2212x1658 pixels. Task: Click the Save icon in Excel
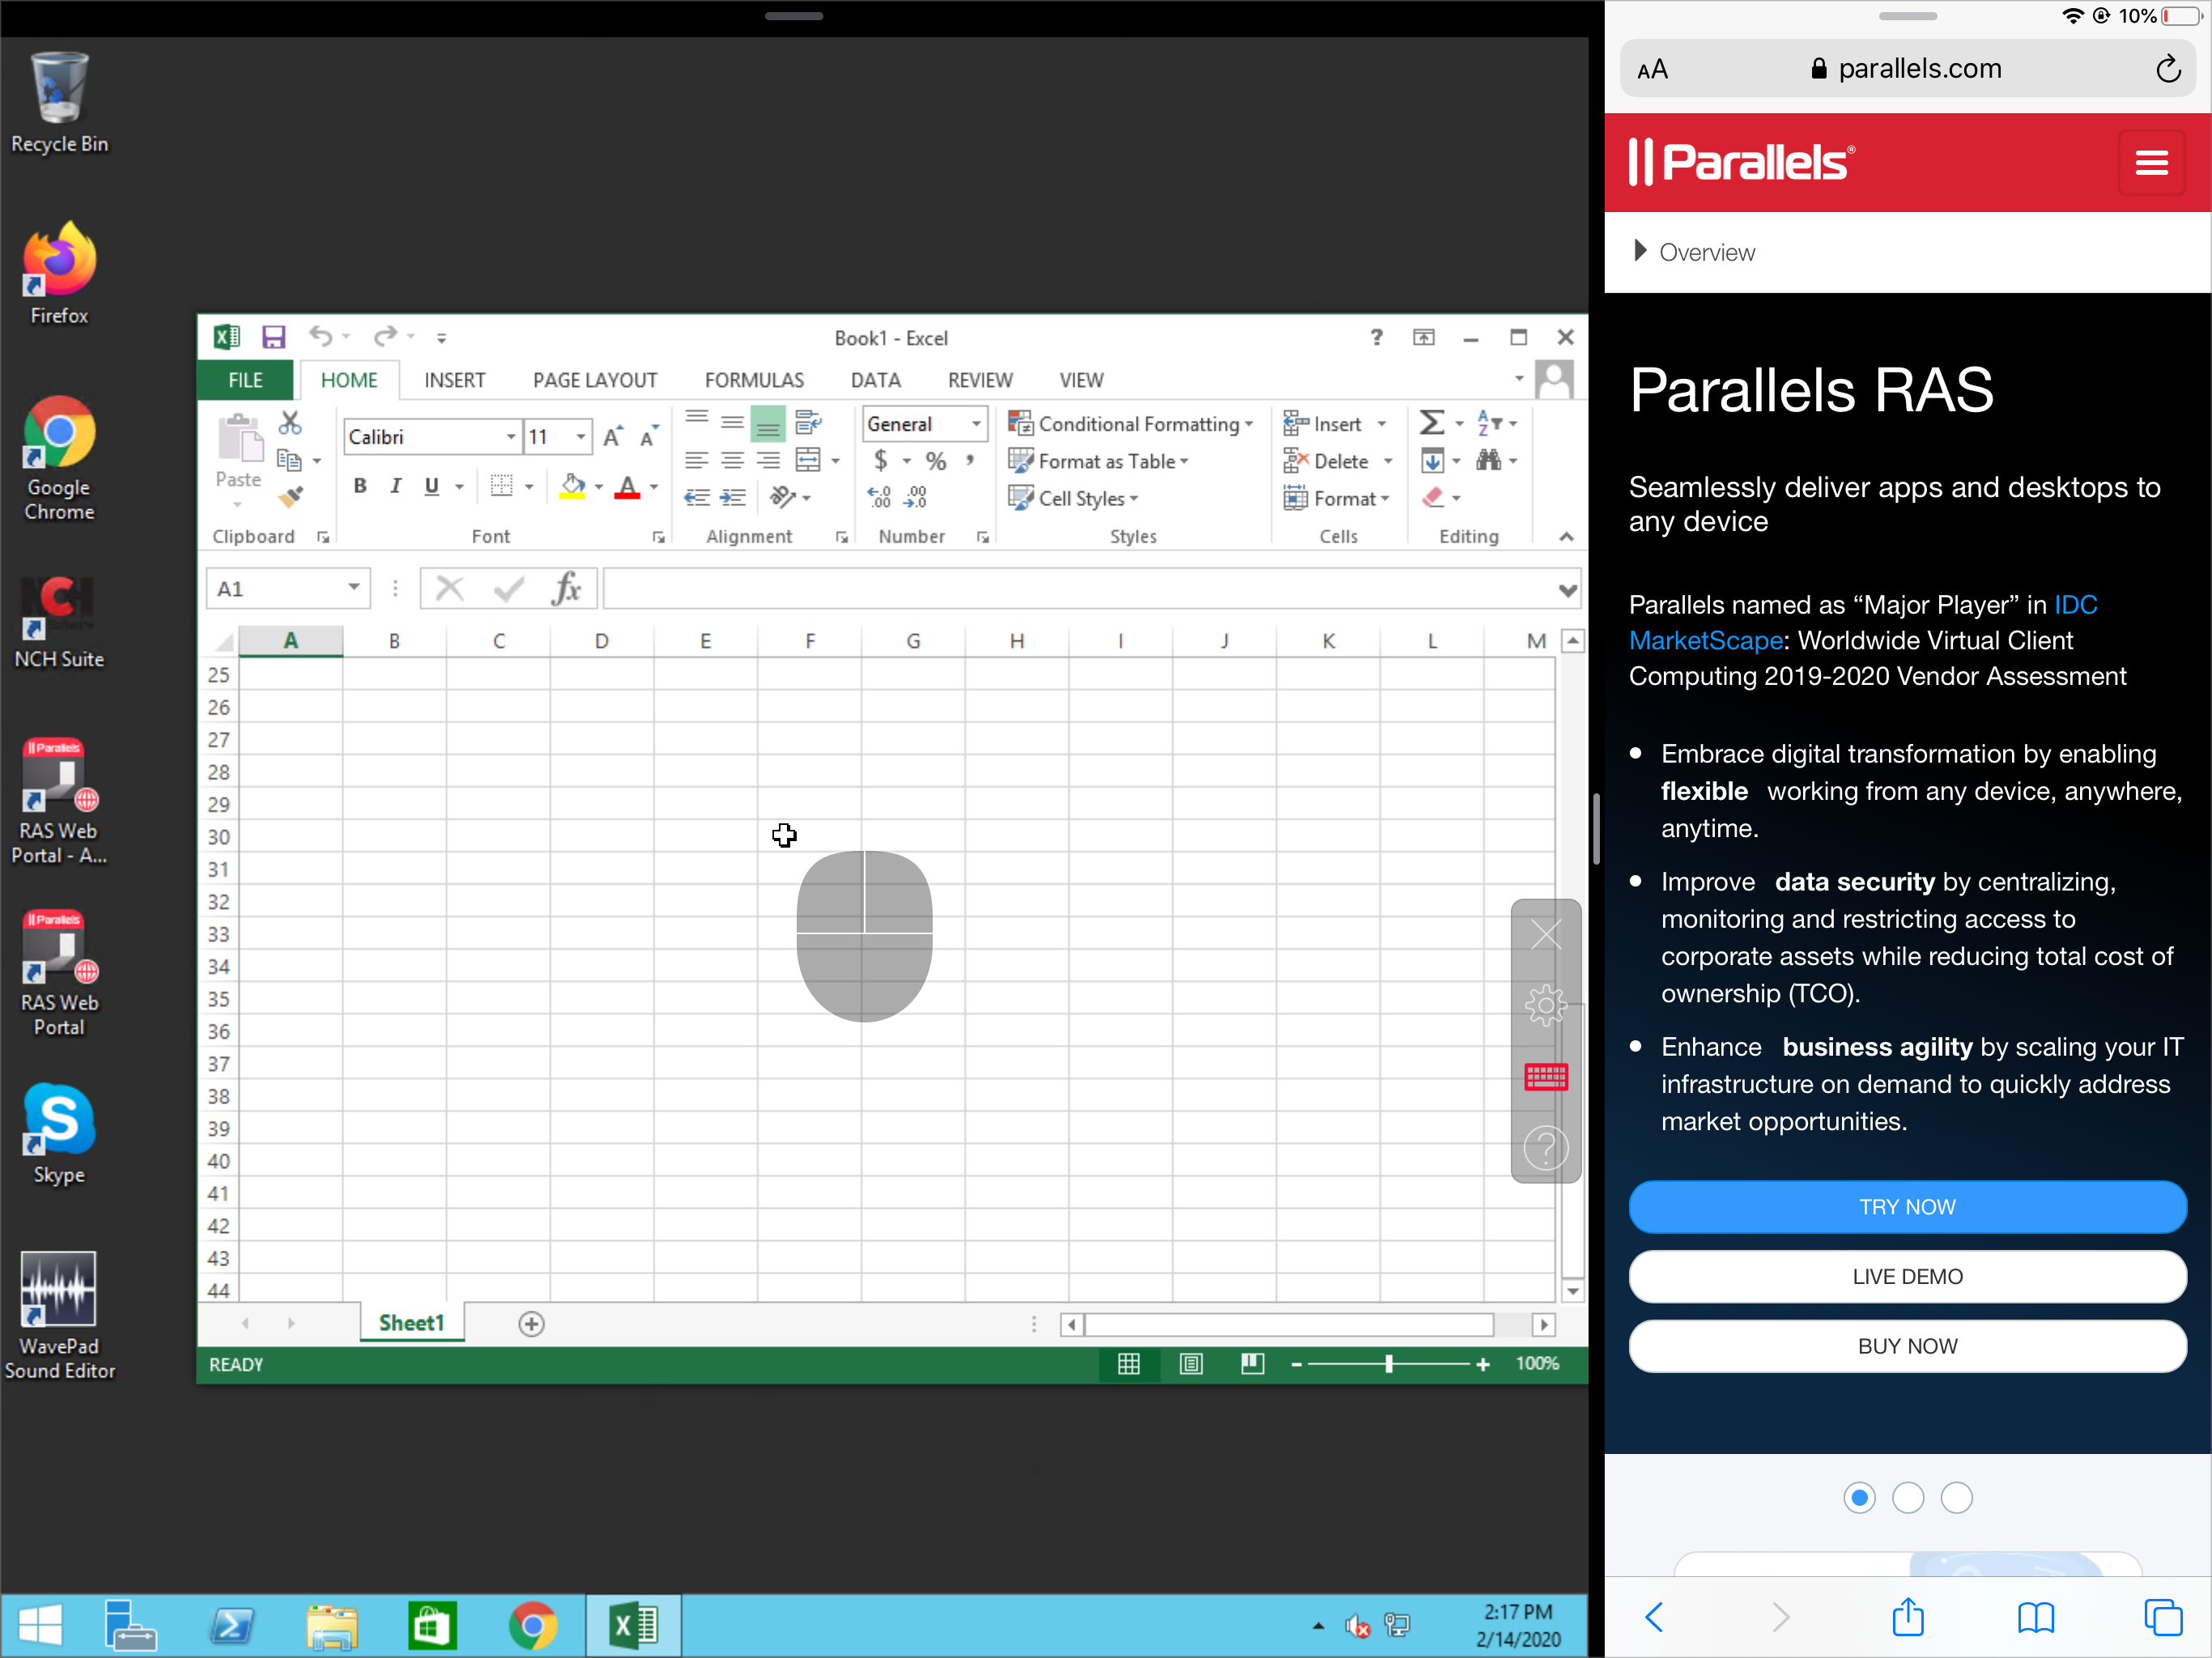(x=273, y=337)
